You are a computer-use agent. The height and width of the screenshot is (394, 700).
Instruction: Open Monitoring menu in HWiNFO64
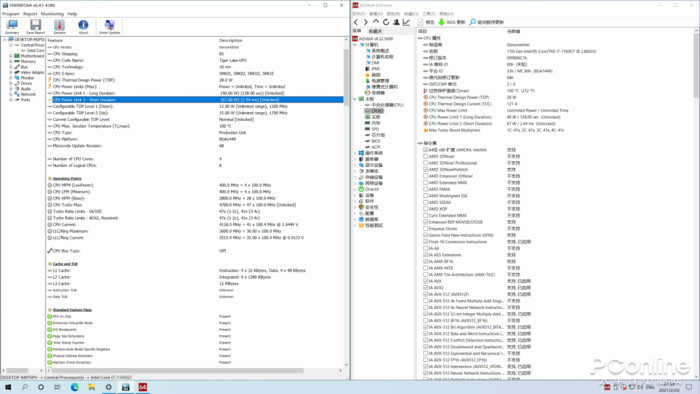pyautogui.click(x=52, y=14)
